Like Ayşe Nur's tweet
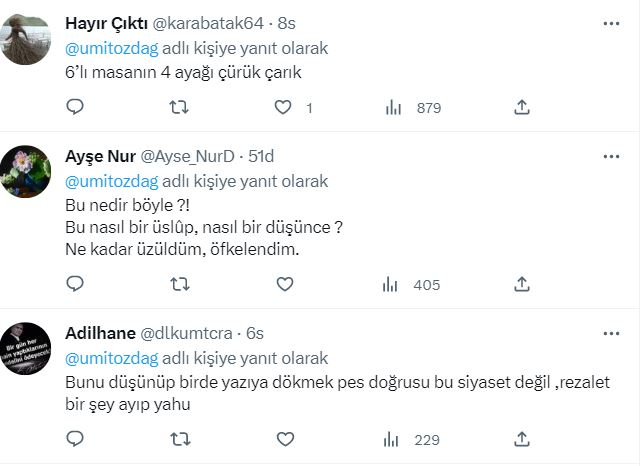The image size is (644, 466). pos(285,285)
